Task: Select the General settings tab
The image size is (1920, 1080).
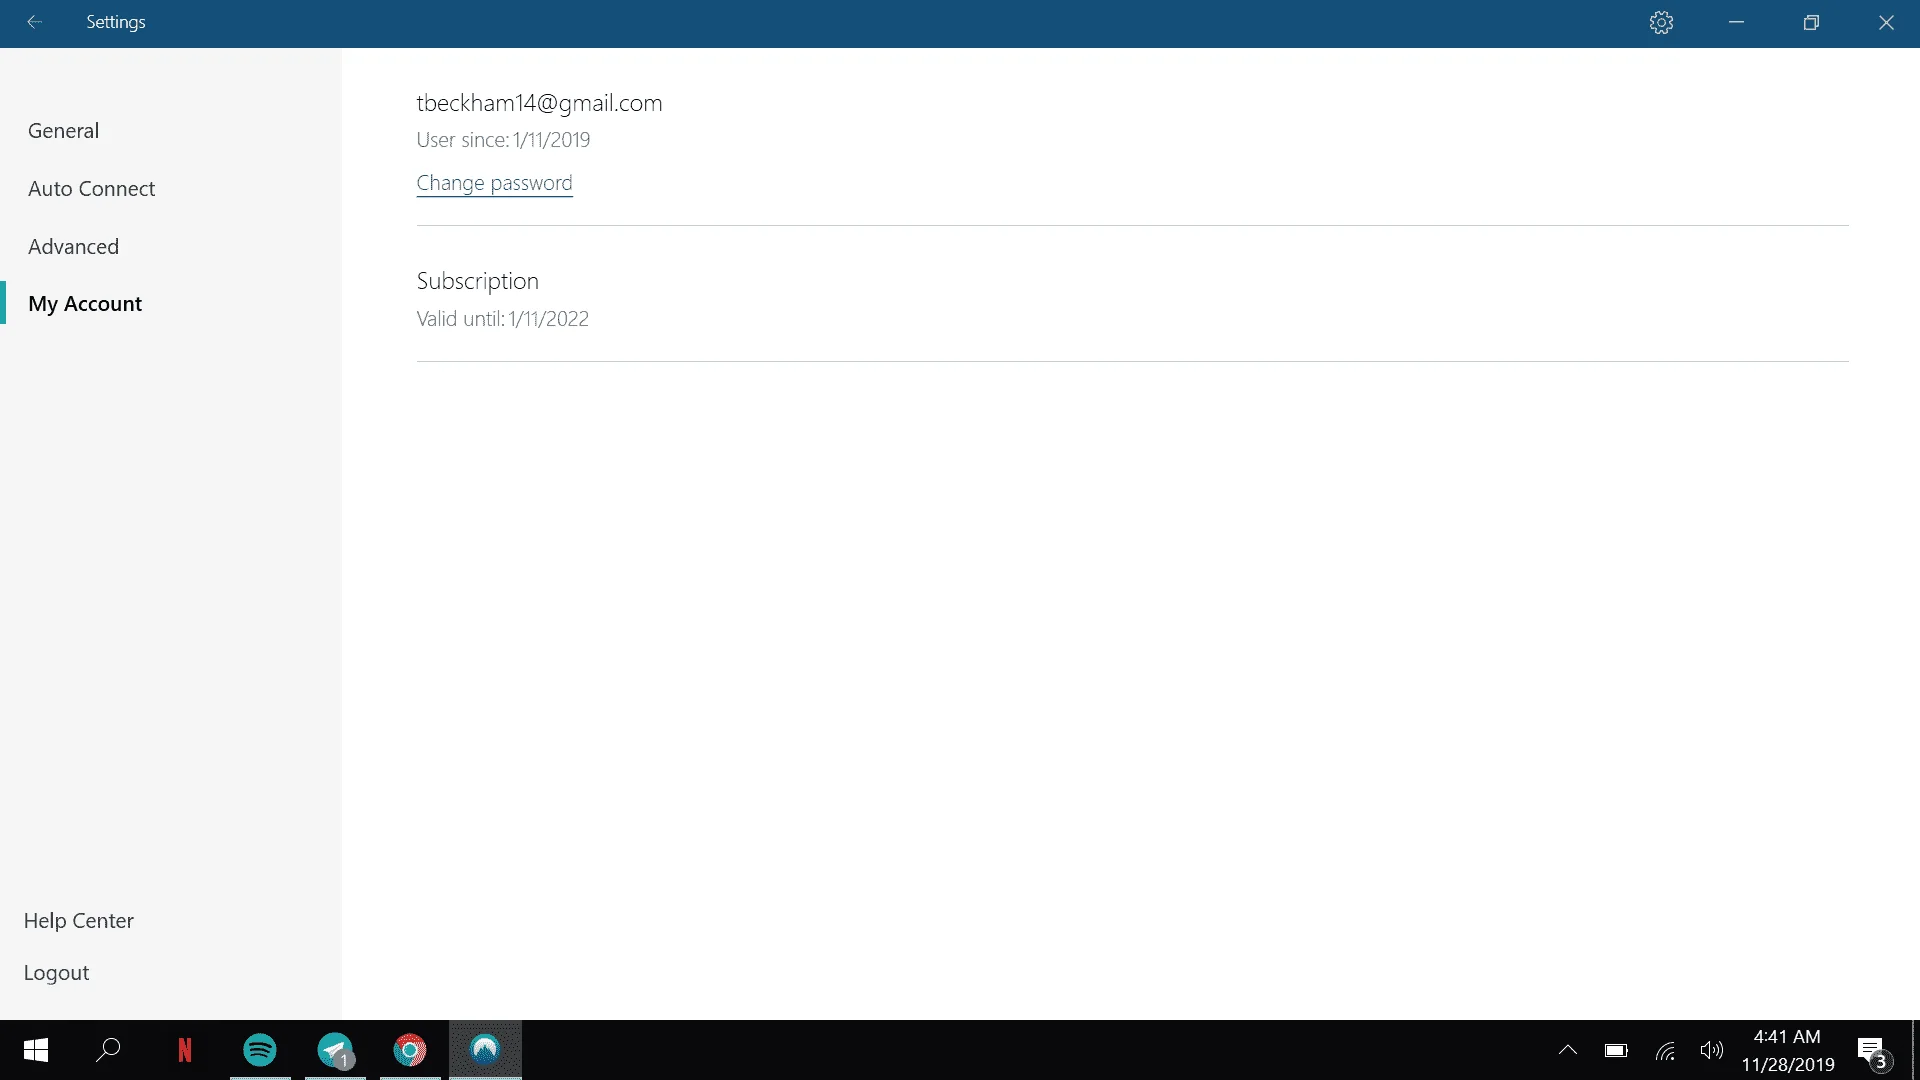Action: [63, 131]
